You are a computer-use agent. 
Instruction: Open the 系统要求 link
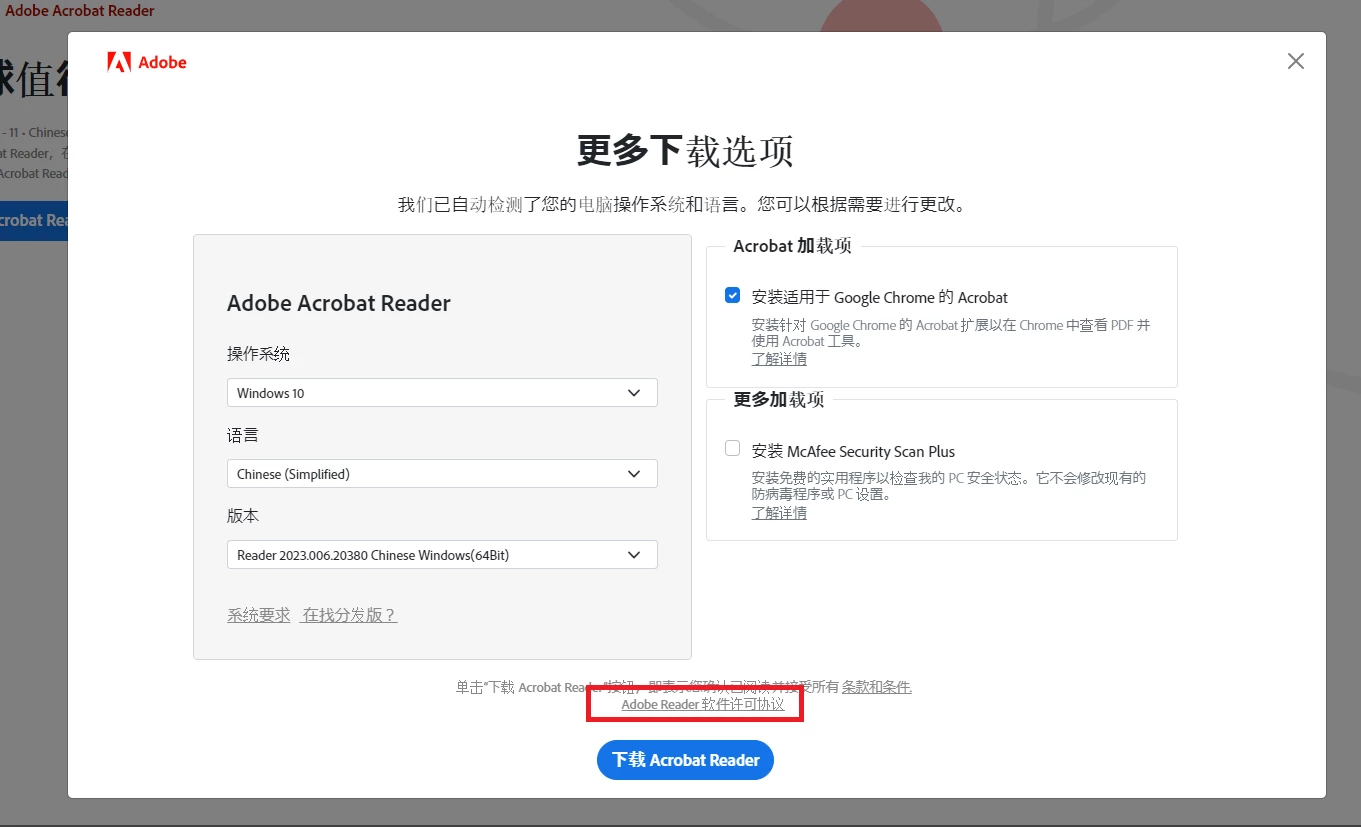259,615
